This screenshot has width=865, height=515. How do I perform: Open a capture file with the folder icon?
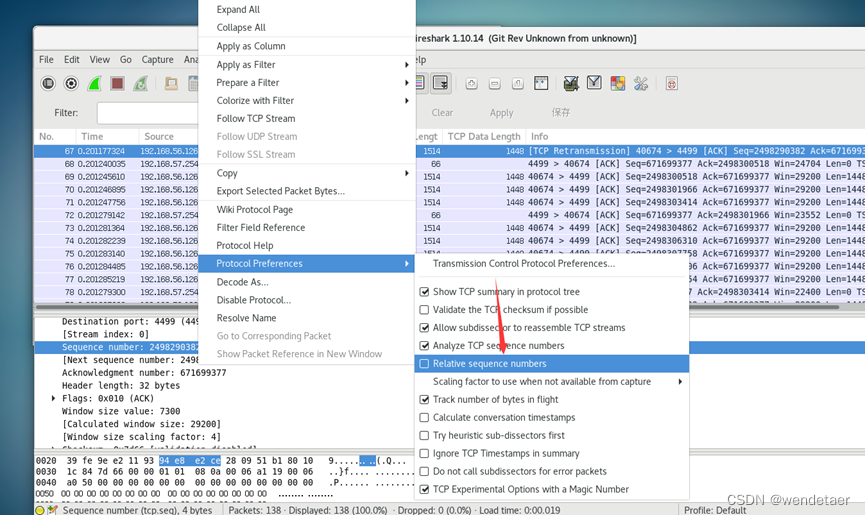171,83
